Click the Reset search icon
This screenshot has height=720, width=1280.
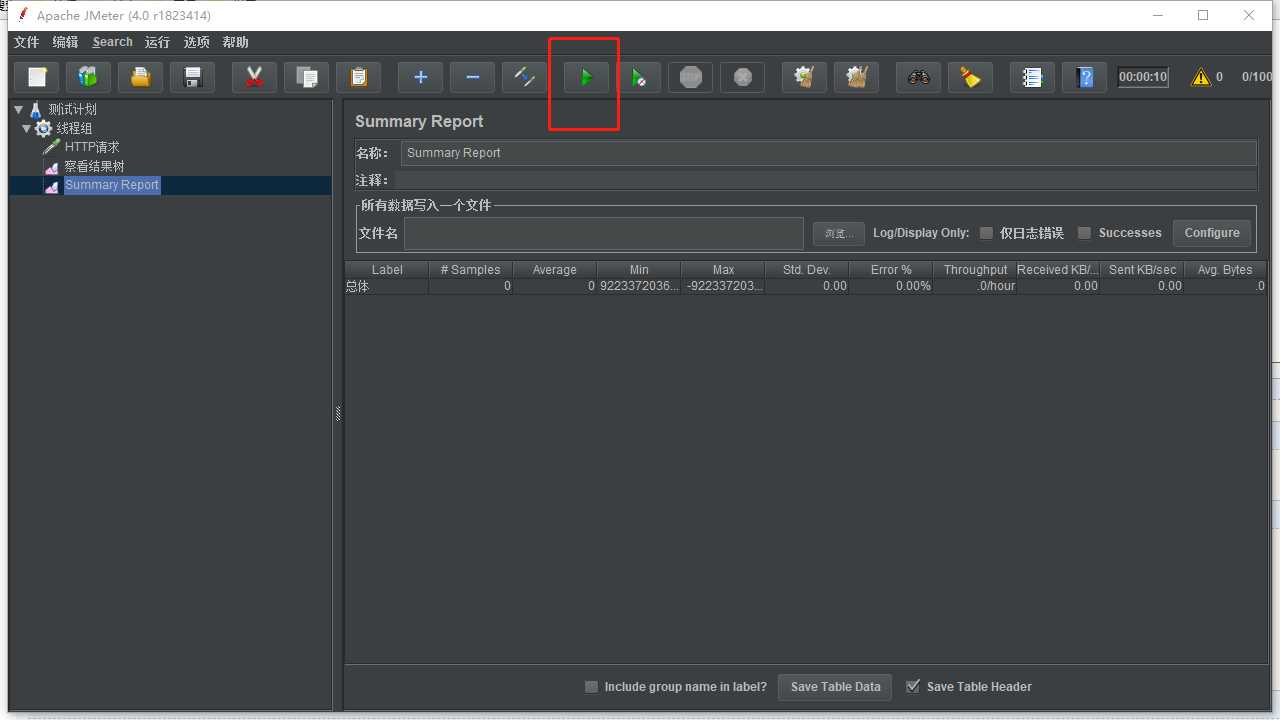tap(971, 77)
